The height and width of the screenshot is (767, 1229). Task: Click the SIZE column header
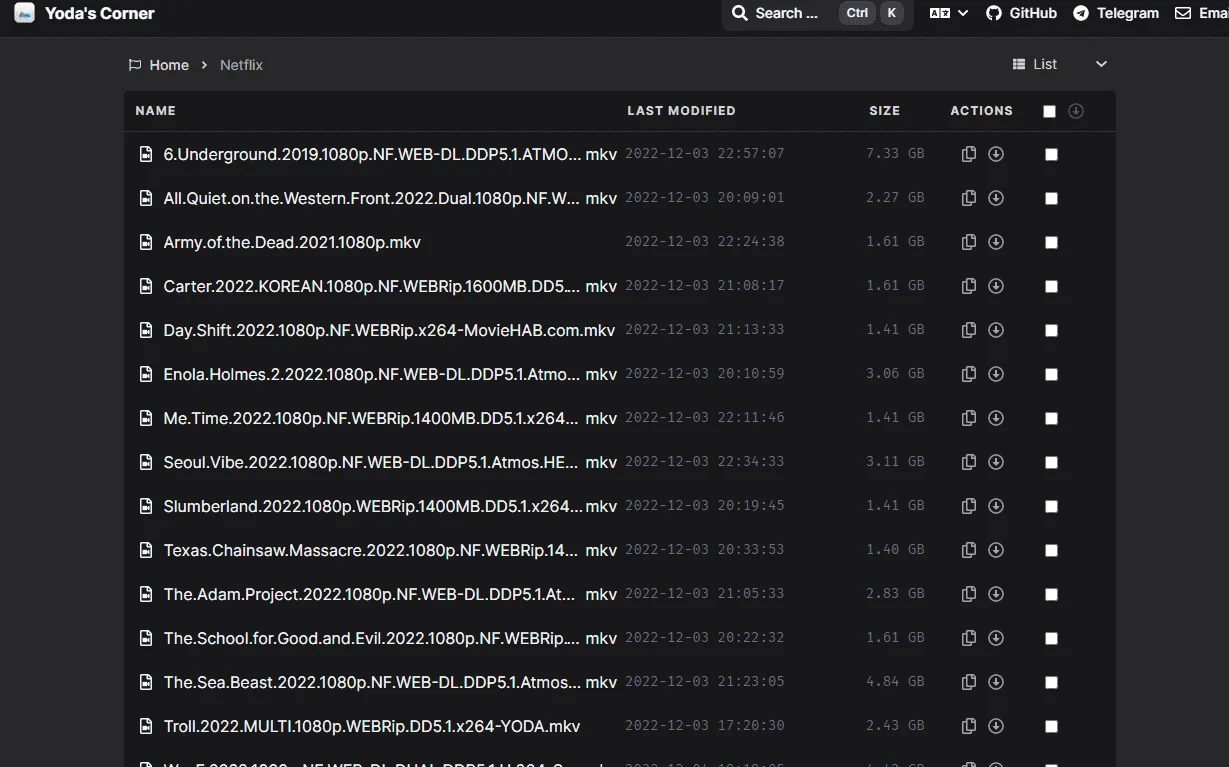point(884,111)
